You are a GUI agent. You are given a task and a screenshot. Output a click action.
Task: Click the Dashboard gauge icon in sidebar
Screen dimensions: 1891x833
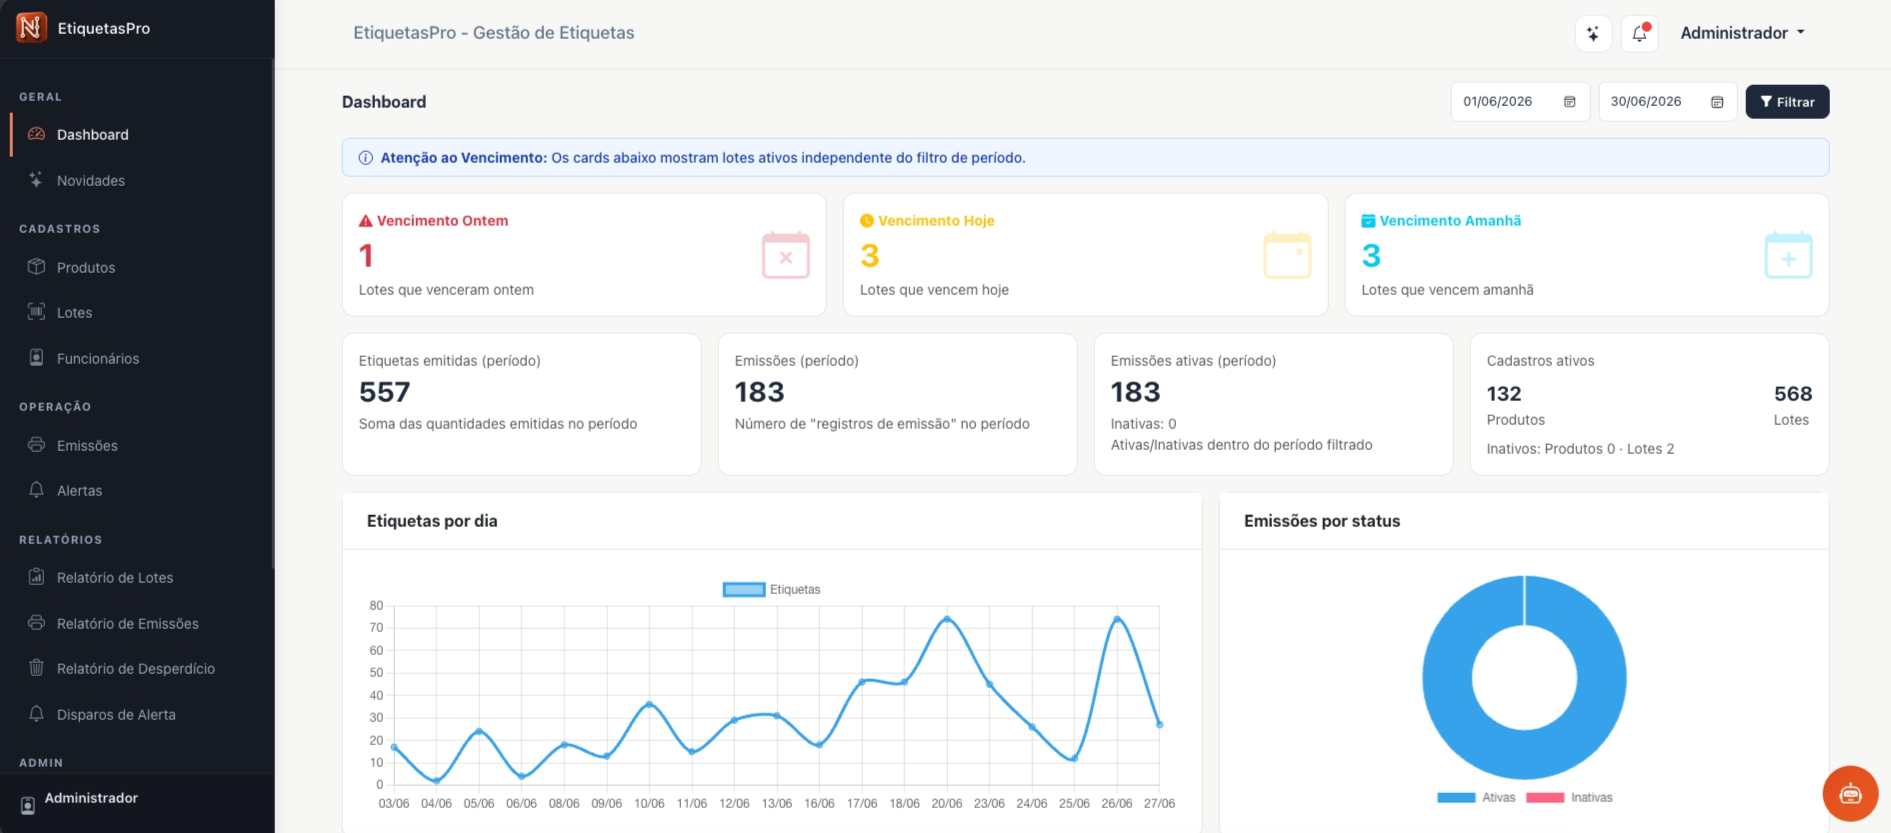pos(37,134)
